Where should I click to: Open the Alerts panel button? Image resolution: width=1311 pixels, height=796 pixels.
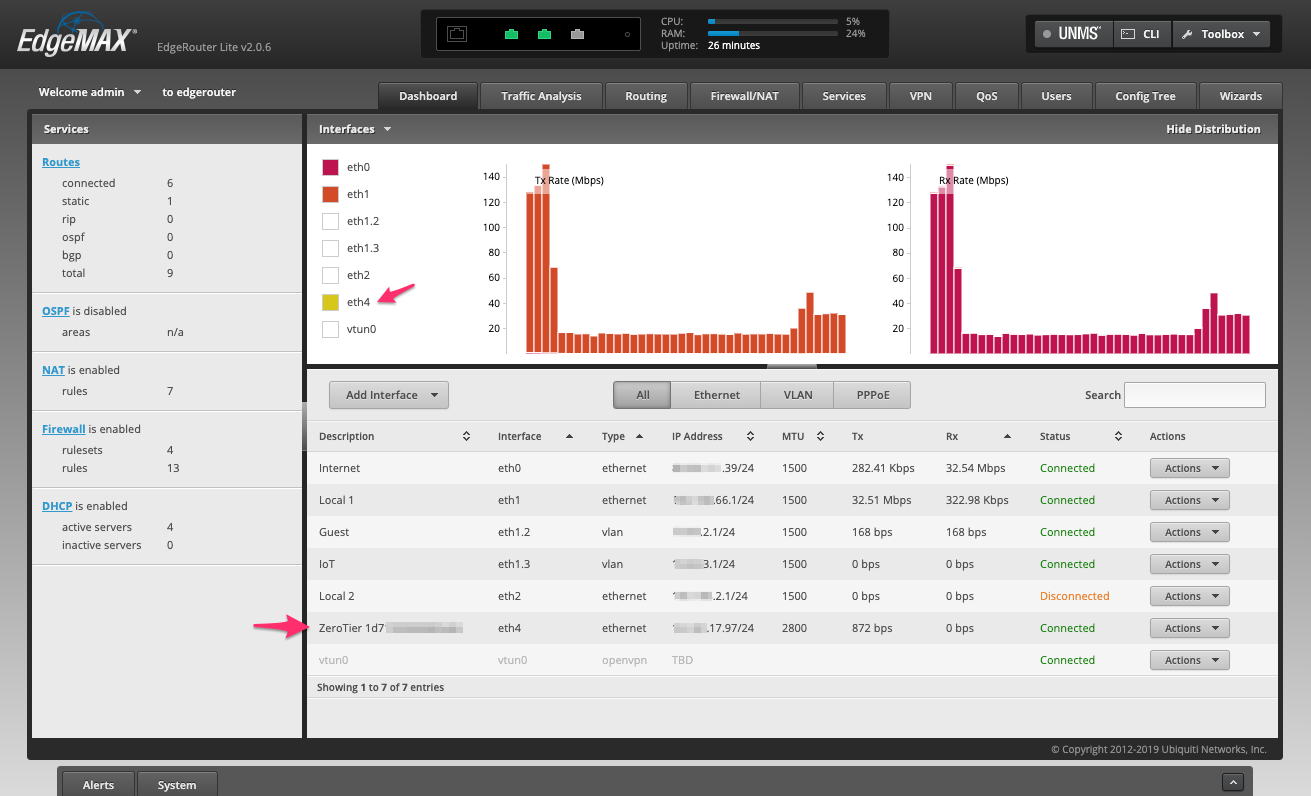click(x=98, y=785)
